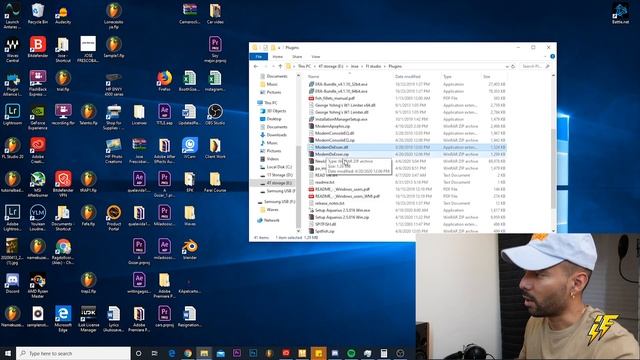This screenshot has height=360, width=640.
Task: Select the ModernApophis.zip file
Action: 332,126
